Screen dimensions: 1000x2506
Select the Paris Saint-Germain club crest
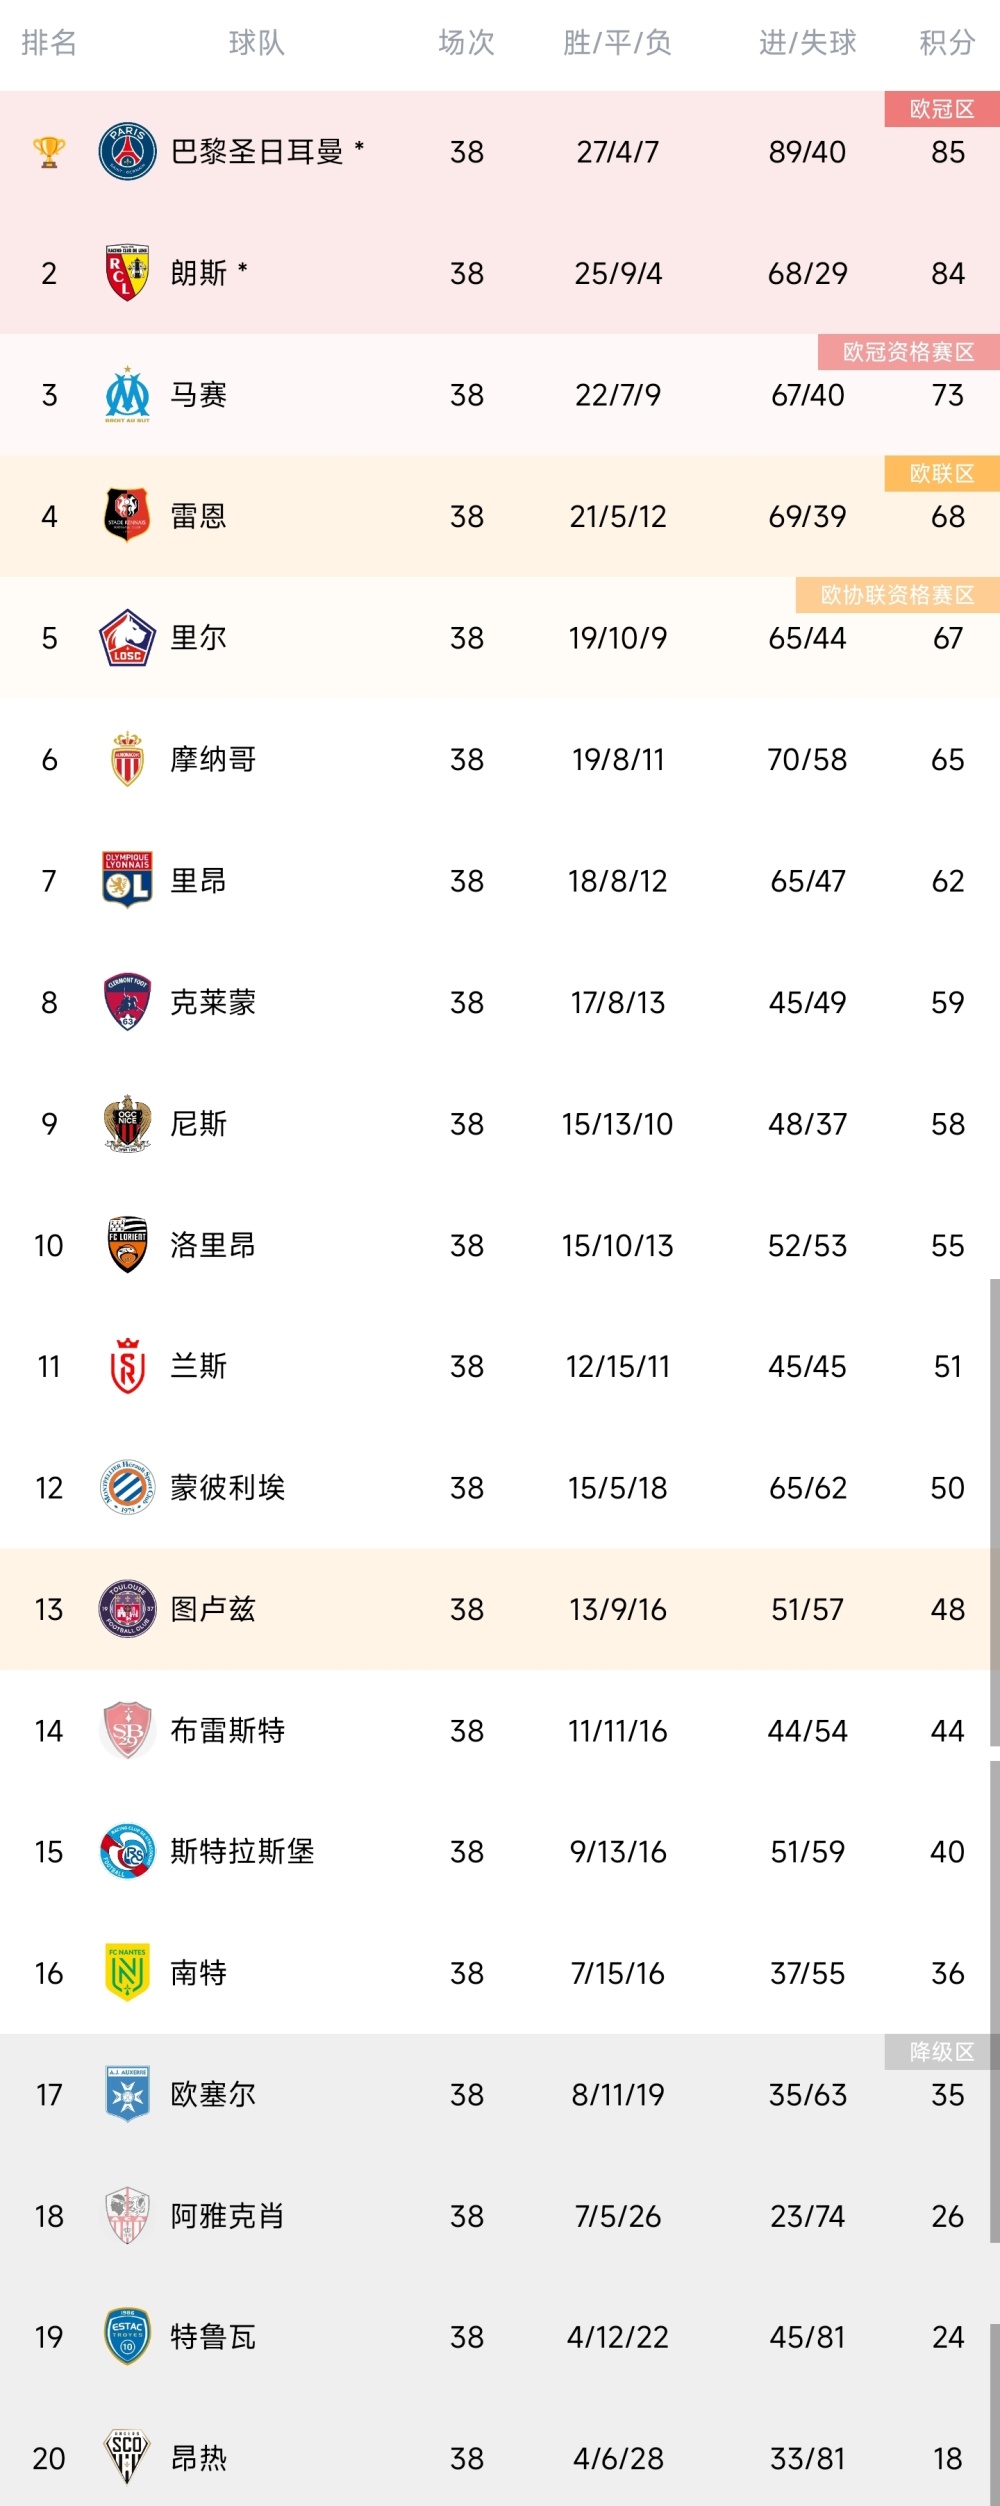(127, 152)
